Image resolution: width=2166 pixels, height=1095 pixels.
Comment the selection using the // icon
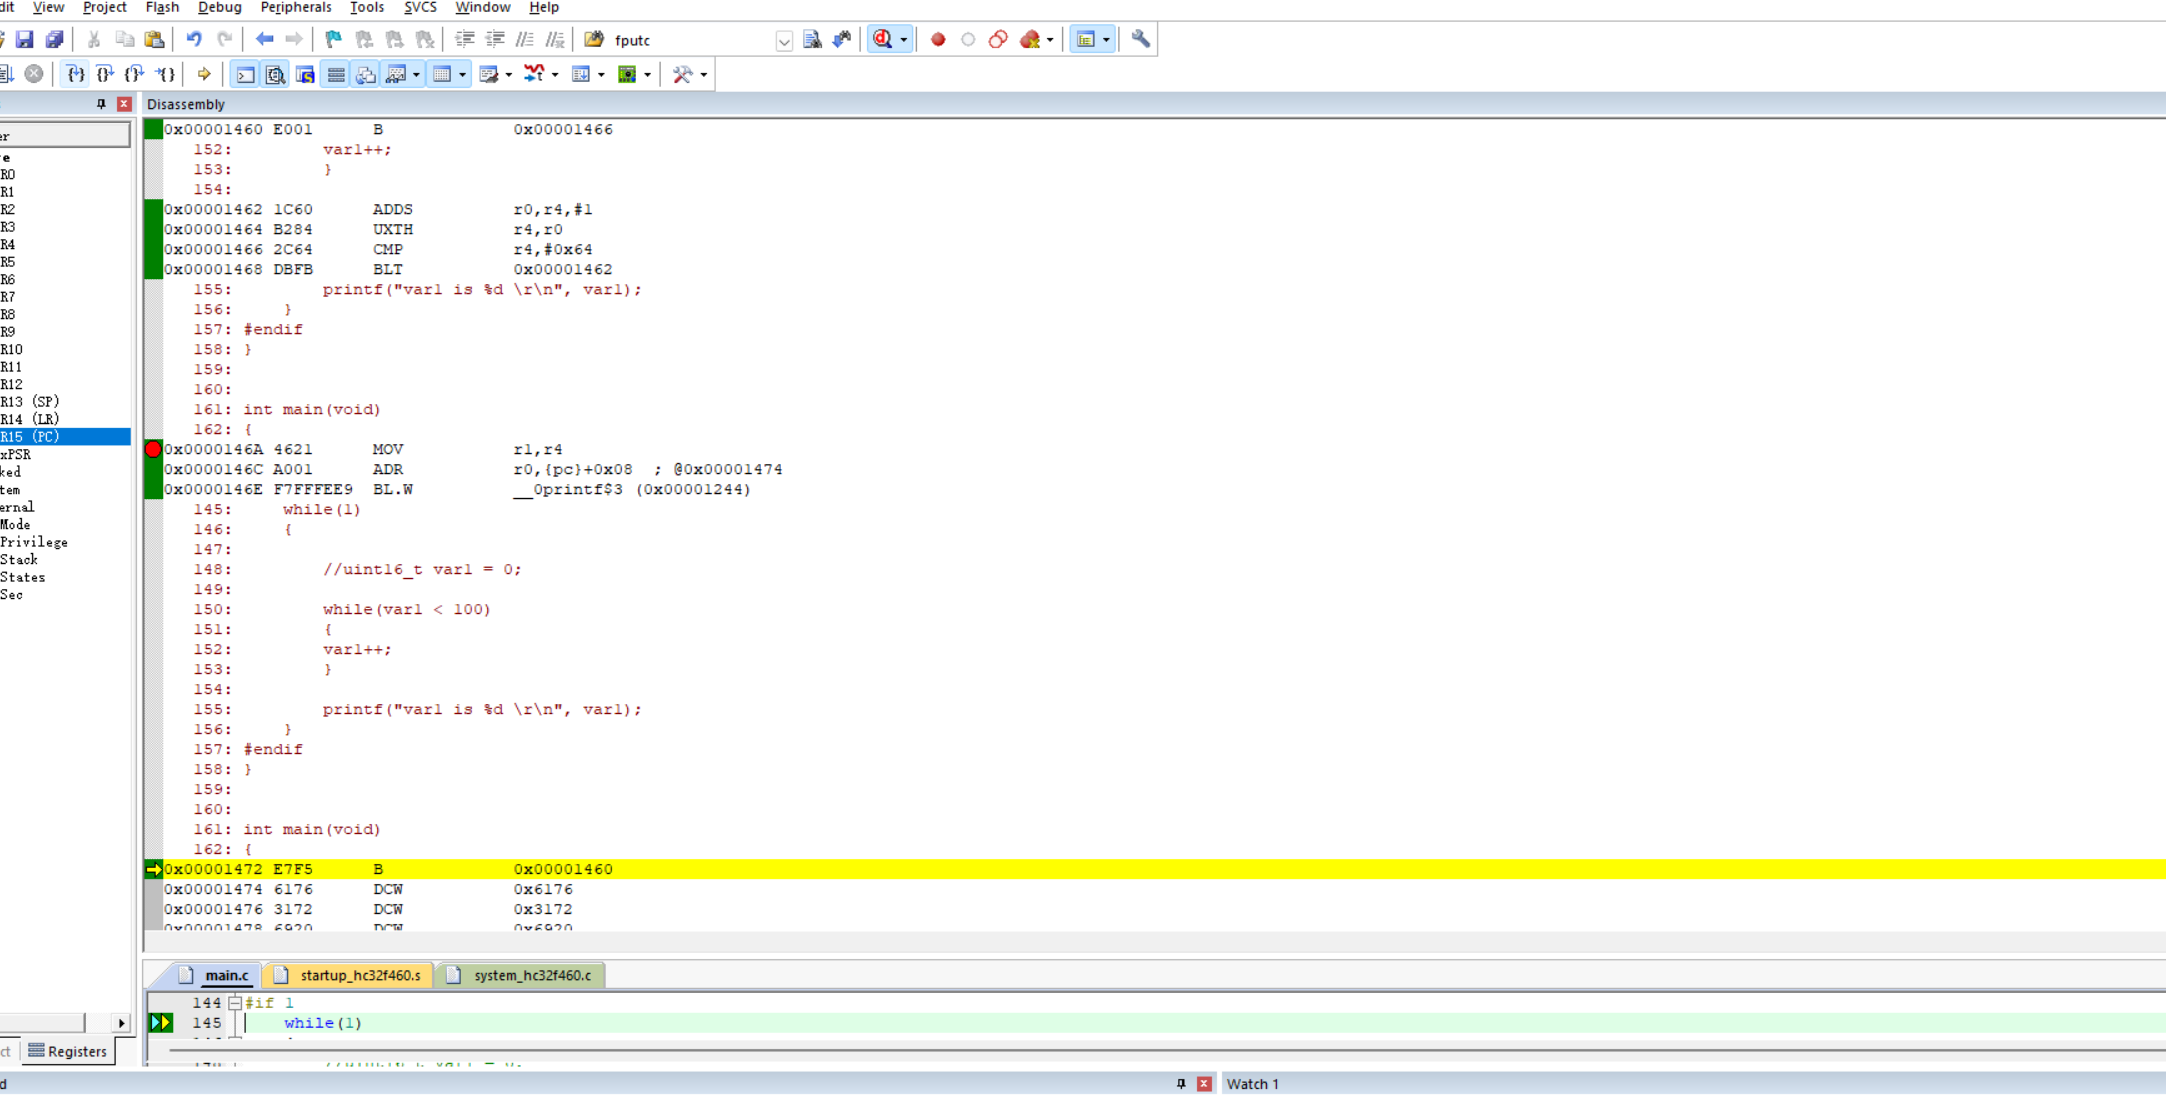click(525, 39)
